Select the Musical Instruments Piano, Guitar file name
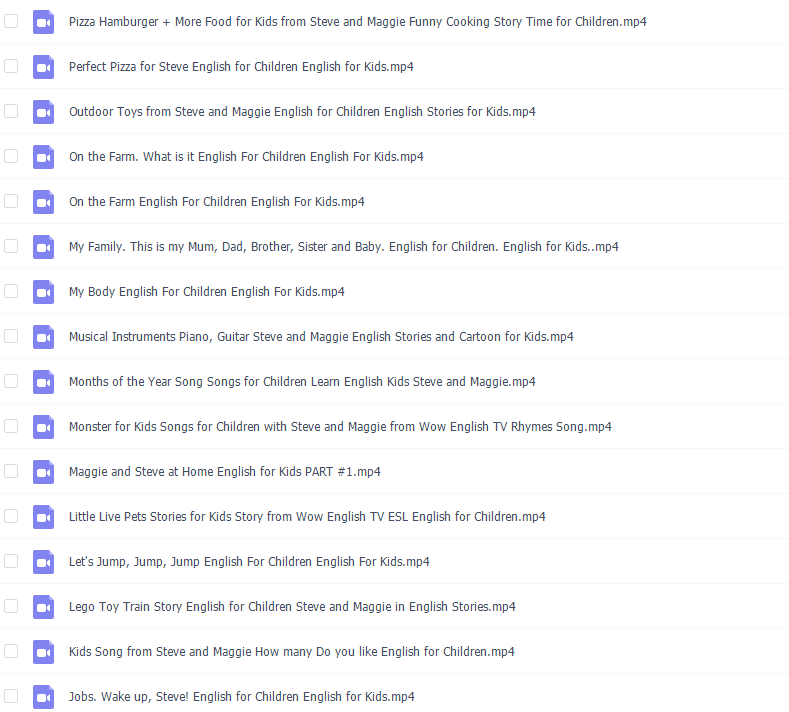The width and height of the screenshot is (789, 712). tap(321, 337)
